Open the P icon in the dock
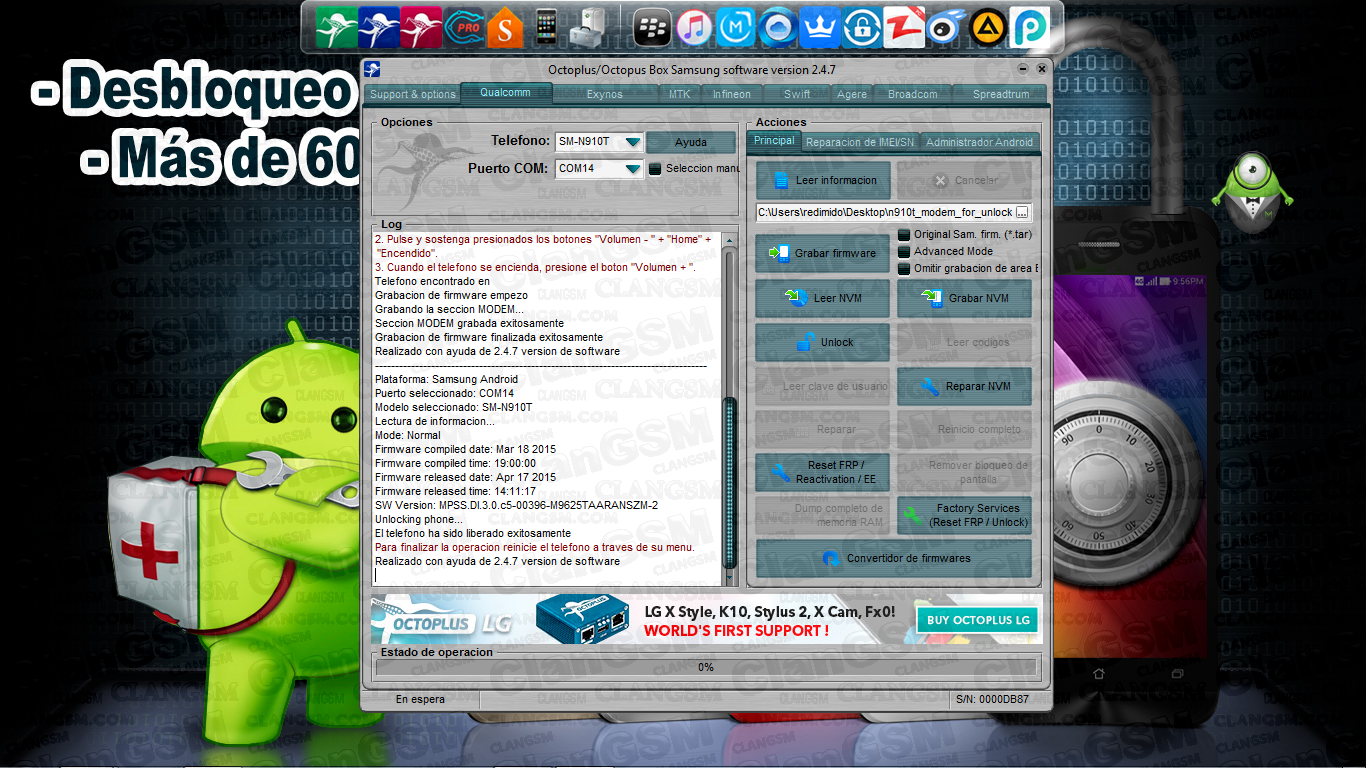The height and width of the screenshot is (768, 1366). pyautogui.click(x=1029, y=27)
